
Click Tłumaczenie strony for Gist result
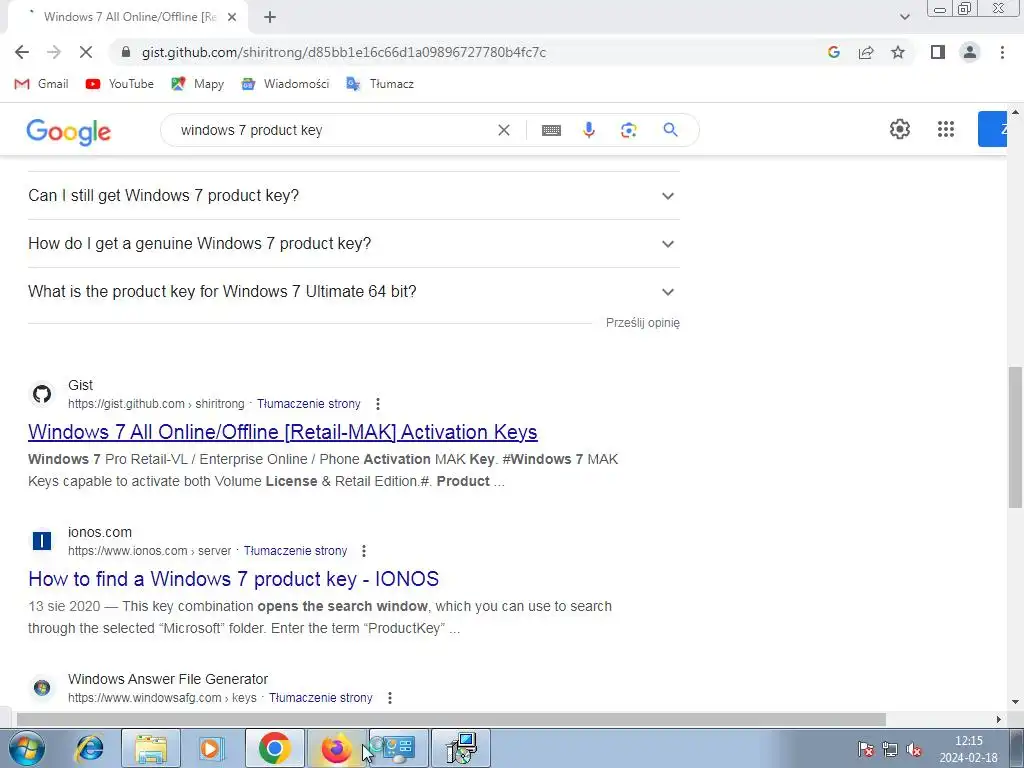click(x=308, y=404)
